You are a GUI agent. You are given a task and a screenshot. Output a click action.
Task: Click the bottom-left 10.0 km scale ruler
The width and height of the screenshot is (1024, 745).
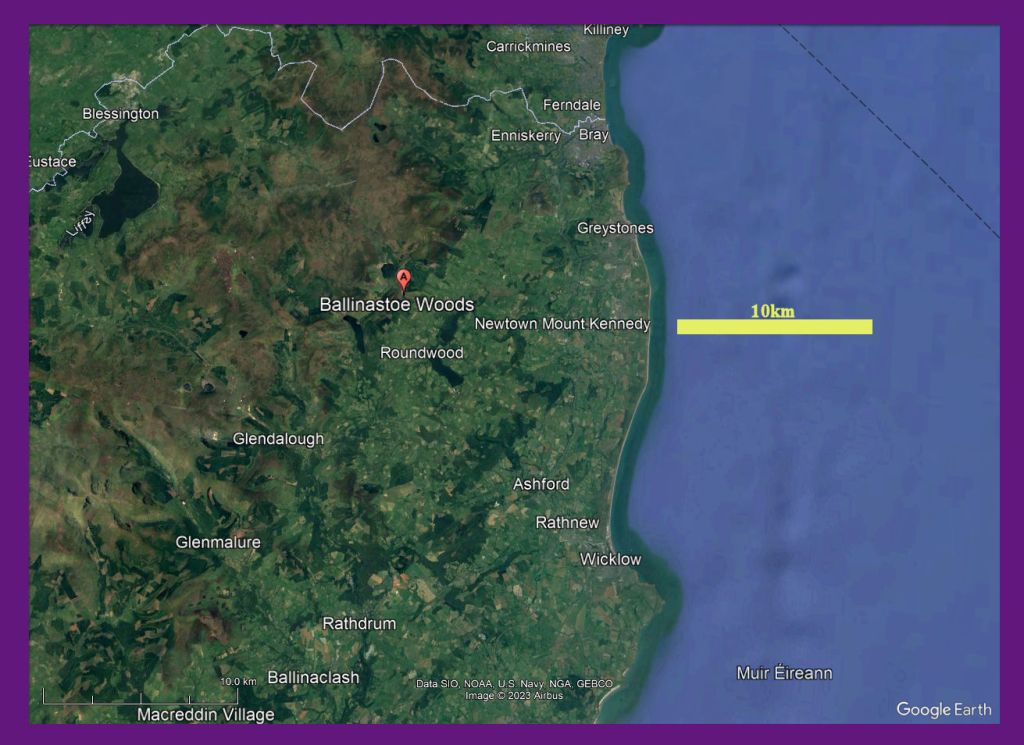[x=140, y=695]
